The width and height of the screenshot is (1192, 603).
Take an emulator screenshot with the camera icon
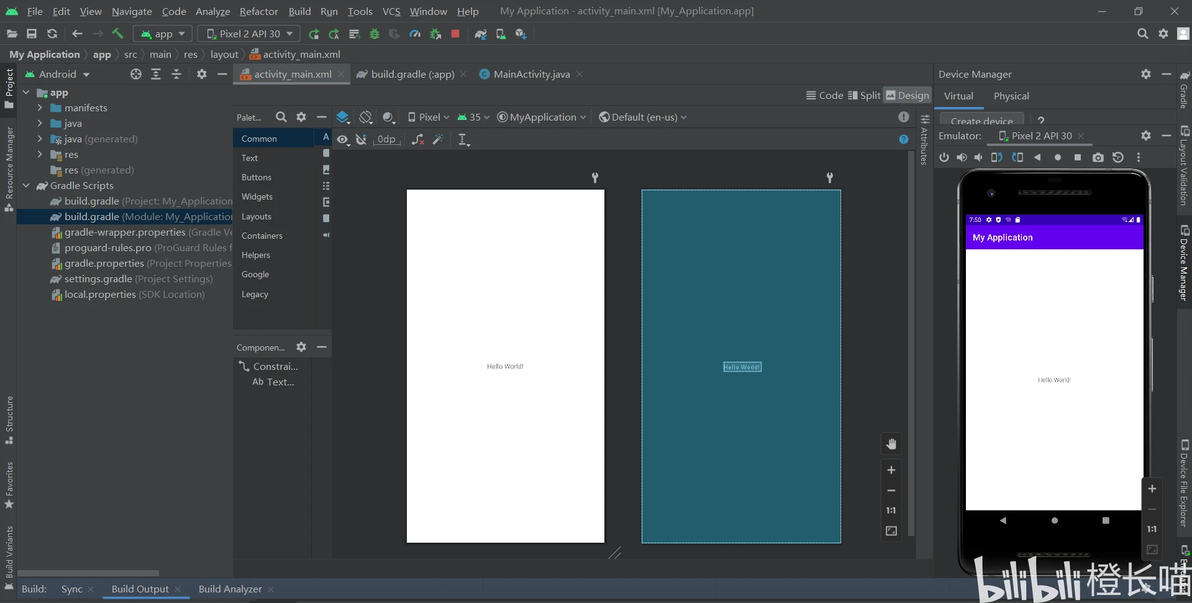(x=1098, y=157)
